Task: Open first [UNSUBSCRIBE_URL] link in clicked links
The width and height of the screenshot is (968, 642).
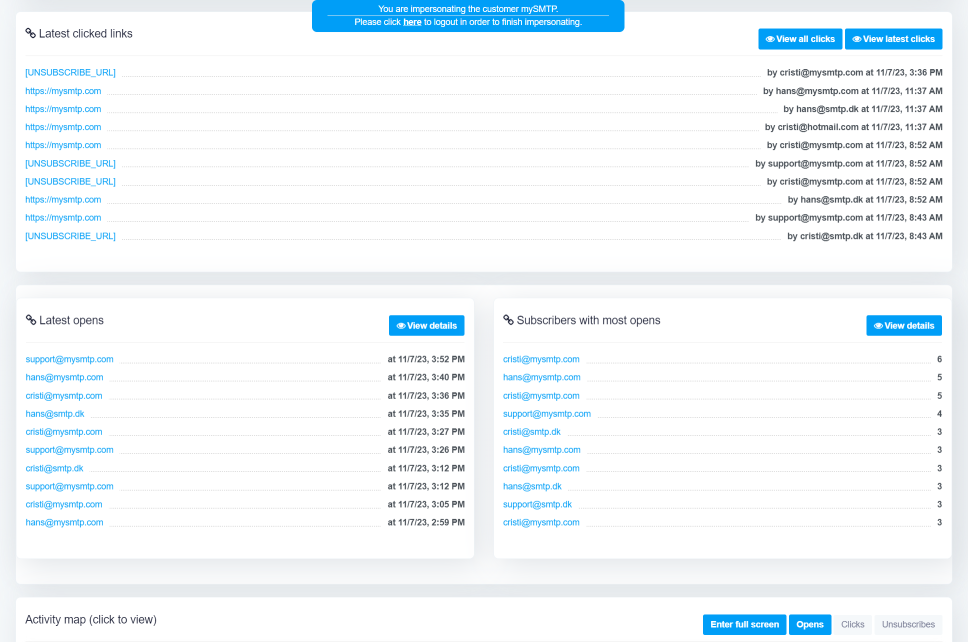Action: 70,73
